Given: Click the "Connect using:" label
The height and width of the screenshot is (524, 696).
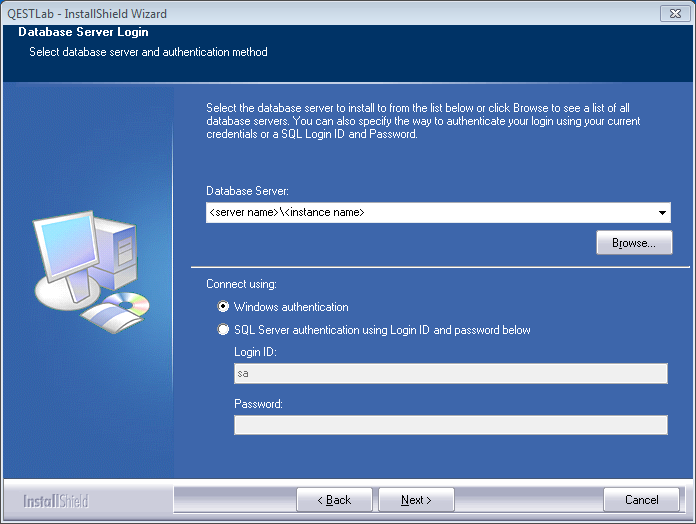Looking at the screenshot, I should pos(241,285).
